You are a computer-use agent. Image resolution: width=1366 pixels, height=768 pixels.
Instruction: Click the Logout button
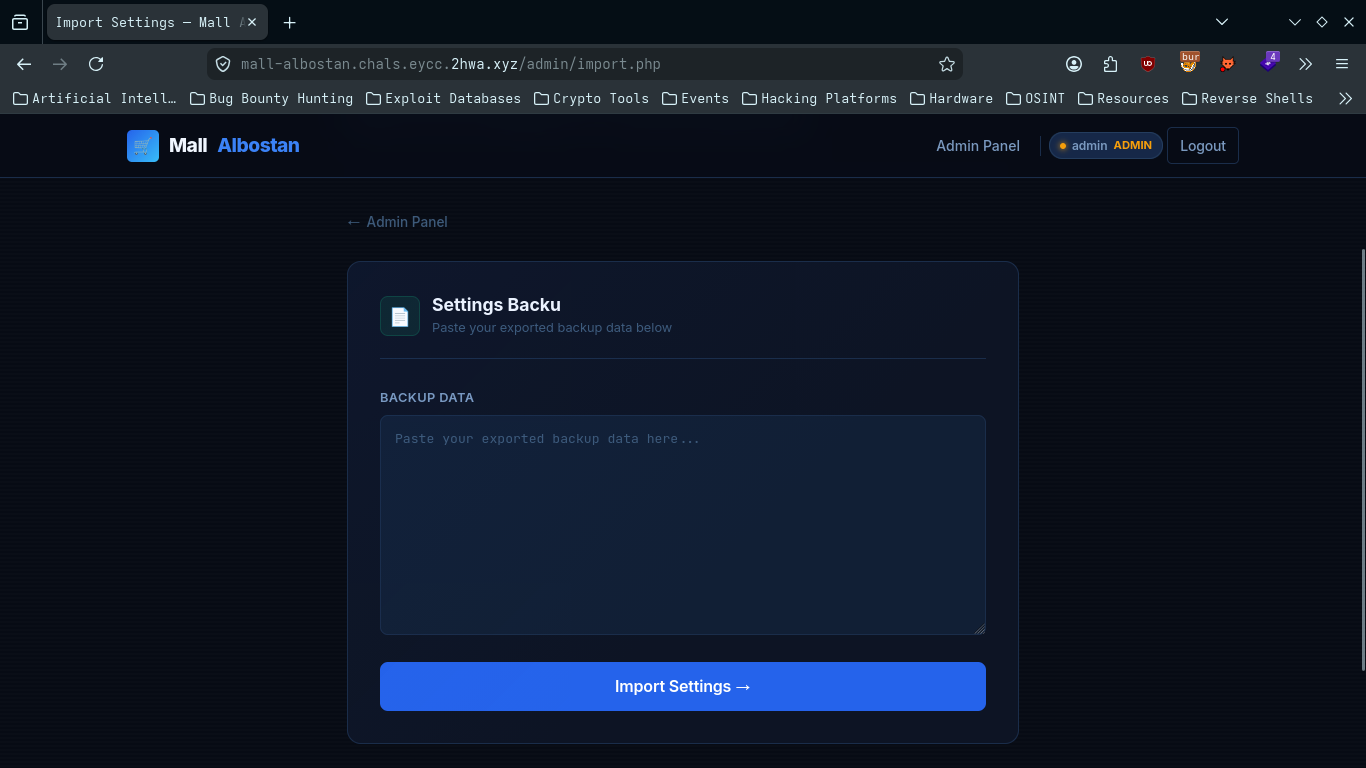(x=1203, y=146)
